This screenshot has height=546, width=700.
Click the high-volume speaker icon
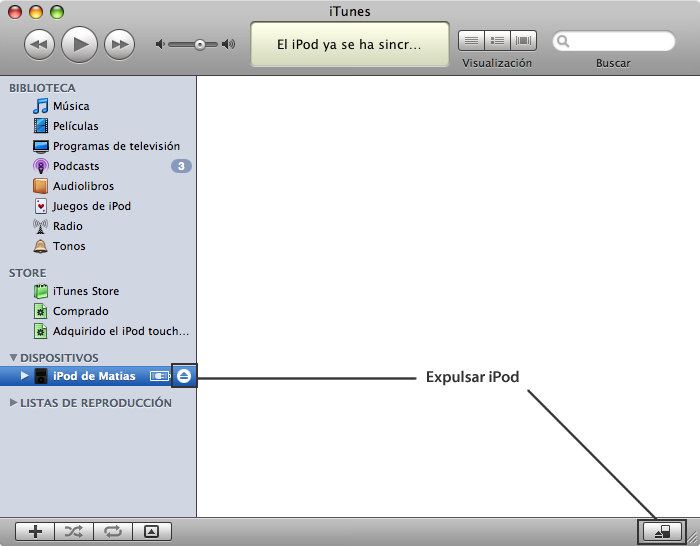pos(229,44)
